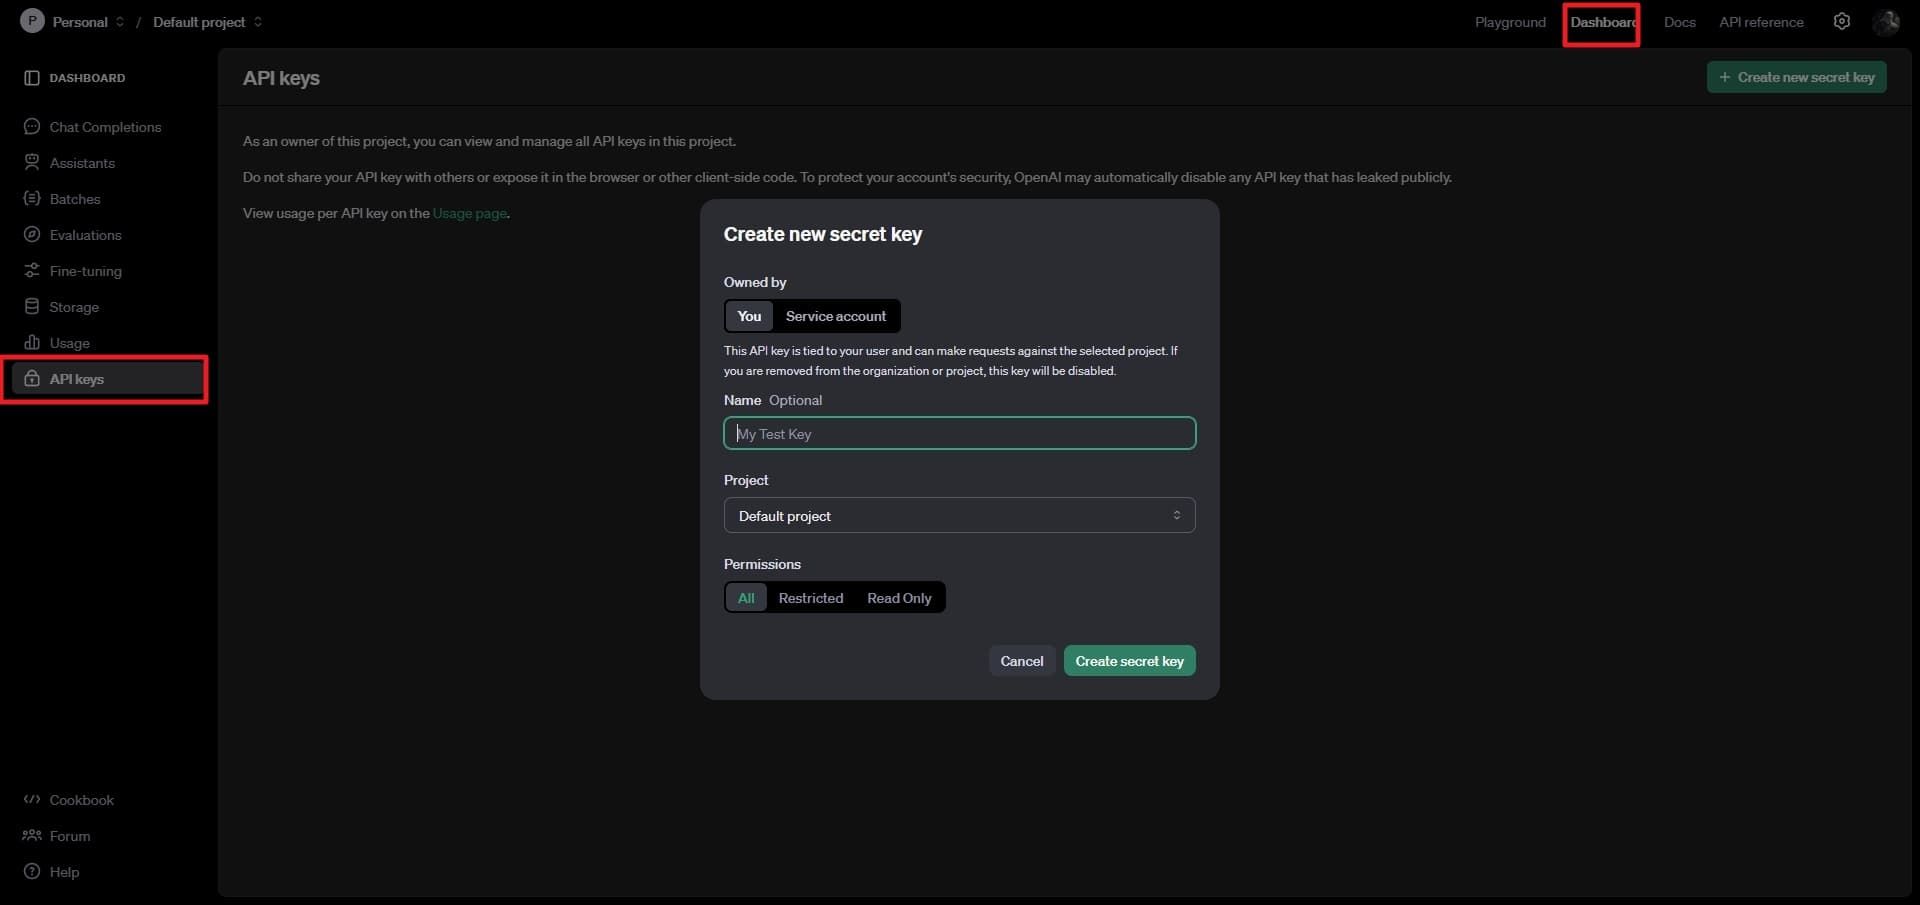Open the Default project dropdown in dialog
1920x905 pixels.
(x=959, y=516)
